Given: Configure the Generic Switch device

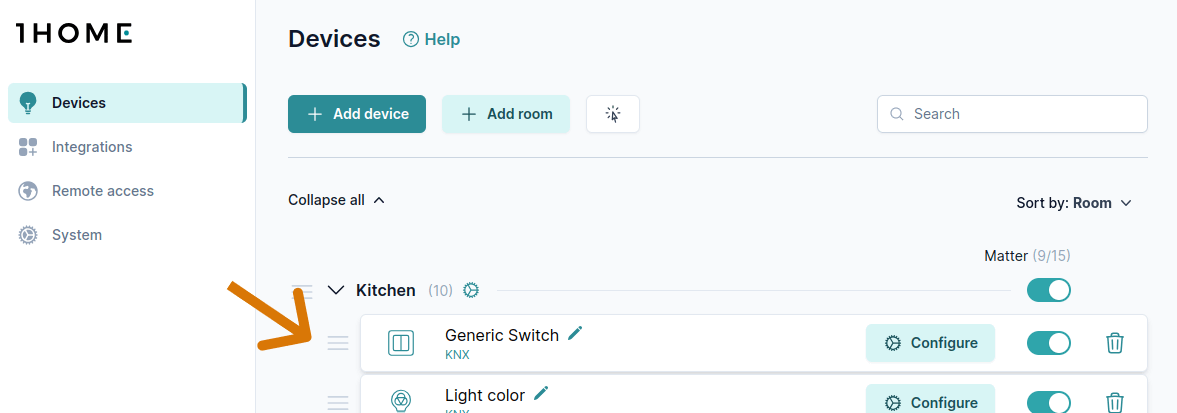Looking at the screenshot, I should point(930,343).
